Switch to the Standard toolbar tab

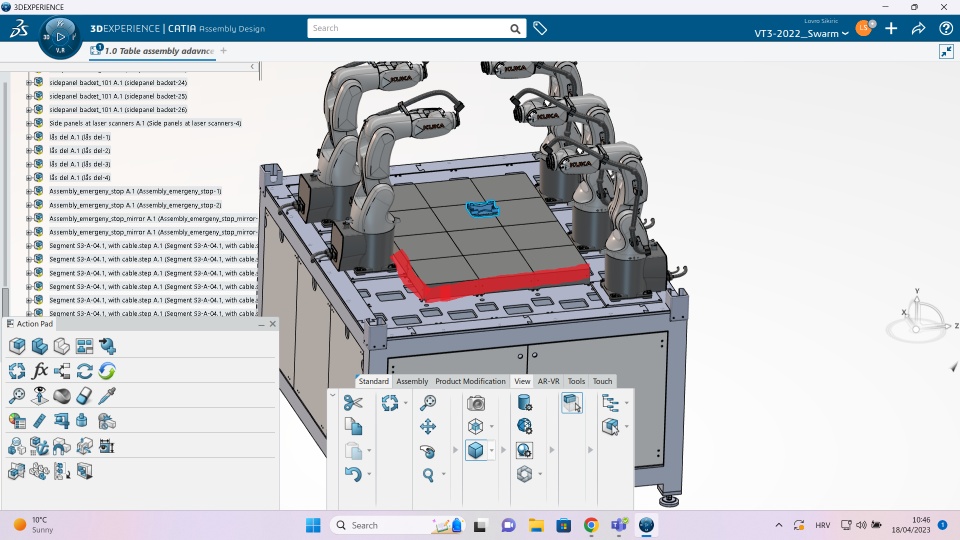(x=373, y=381)
